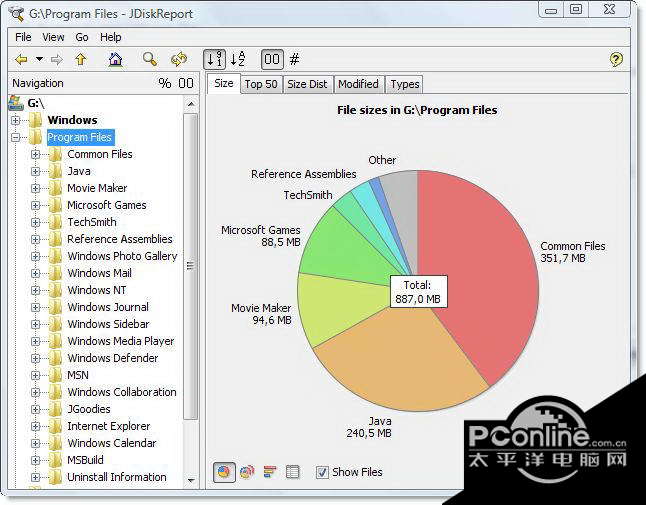Click the Forward arrow toolbar icon
Viewport: 646px width, 505px height.
pos(56,60)
